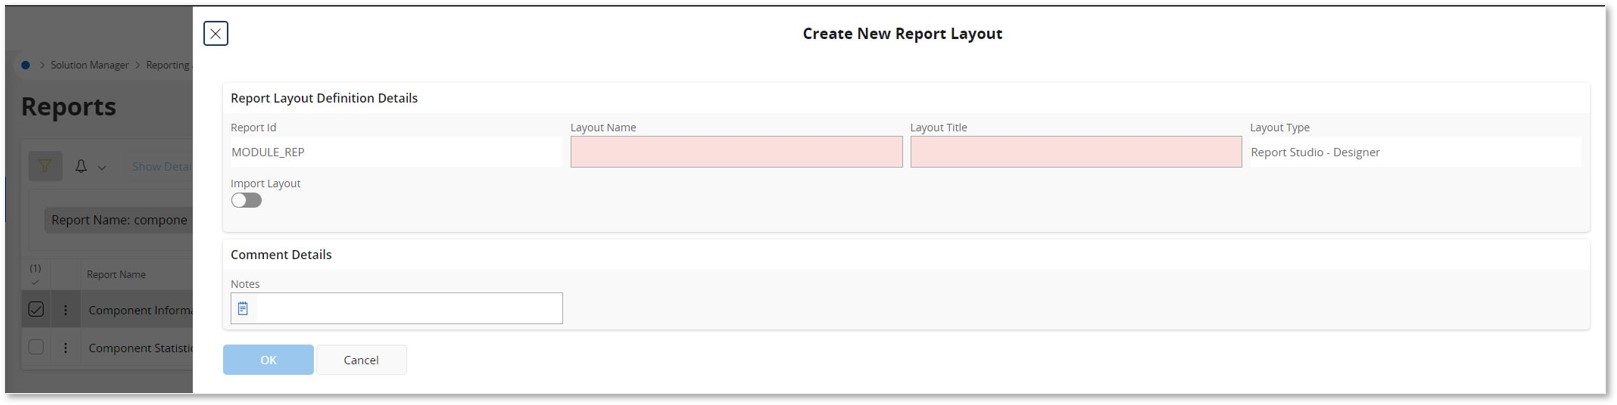Click the Layout Title input field

coord(1075,152)
